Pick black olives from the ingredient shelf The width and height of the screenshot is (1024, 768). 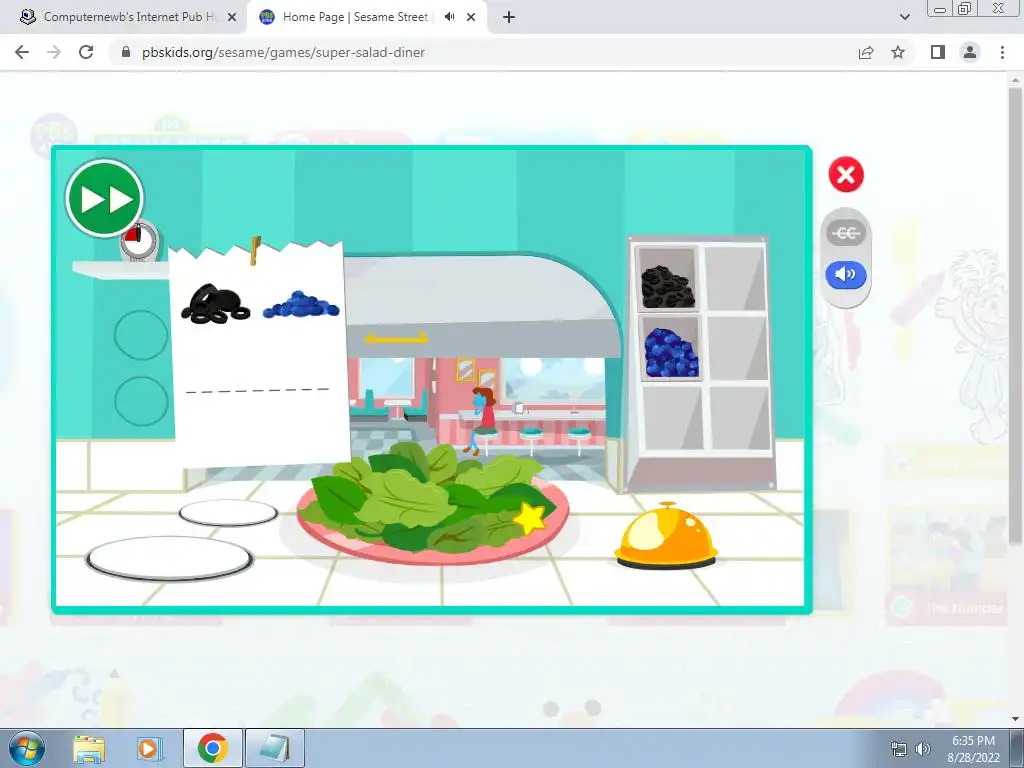(666, 285)
